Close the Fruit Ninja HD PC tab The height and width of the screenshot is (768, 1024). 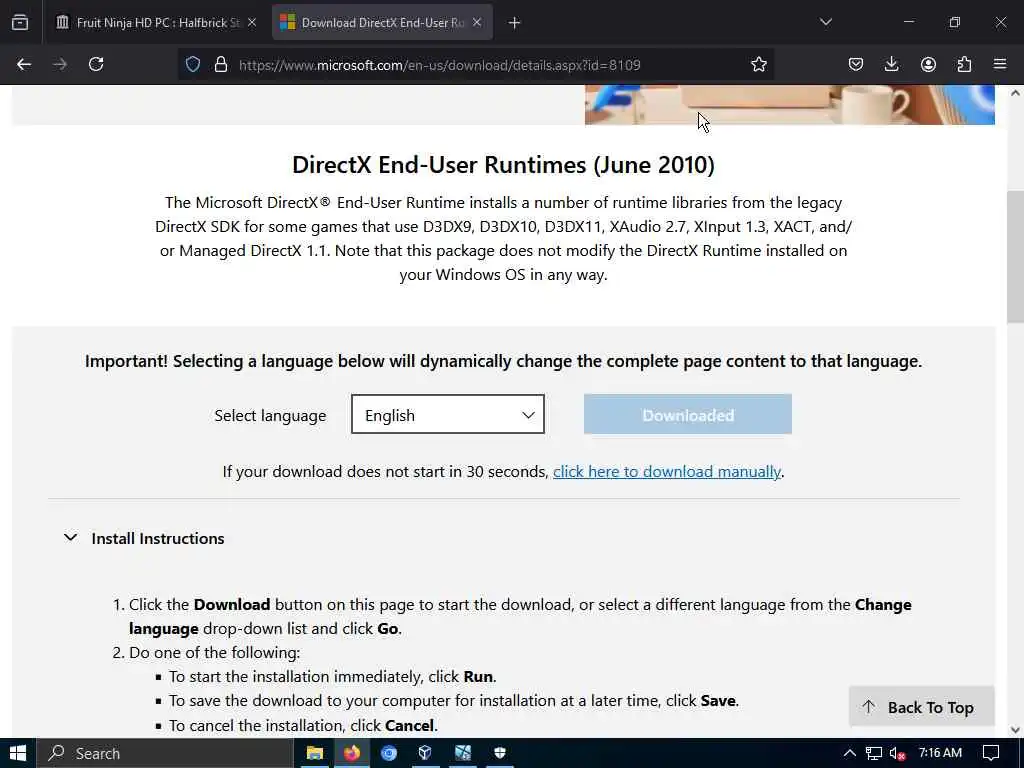pyautogui.click(x=252, y=22)
